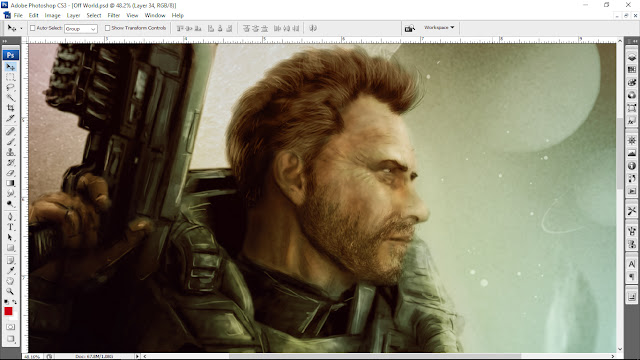The image size is (640, 360).
Task: Click Align Top Edges button
Action: click(180, 28)
